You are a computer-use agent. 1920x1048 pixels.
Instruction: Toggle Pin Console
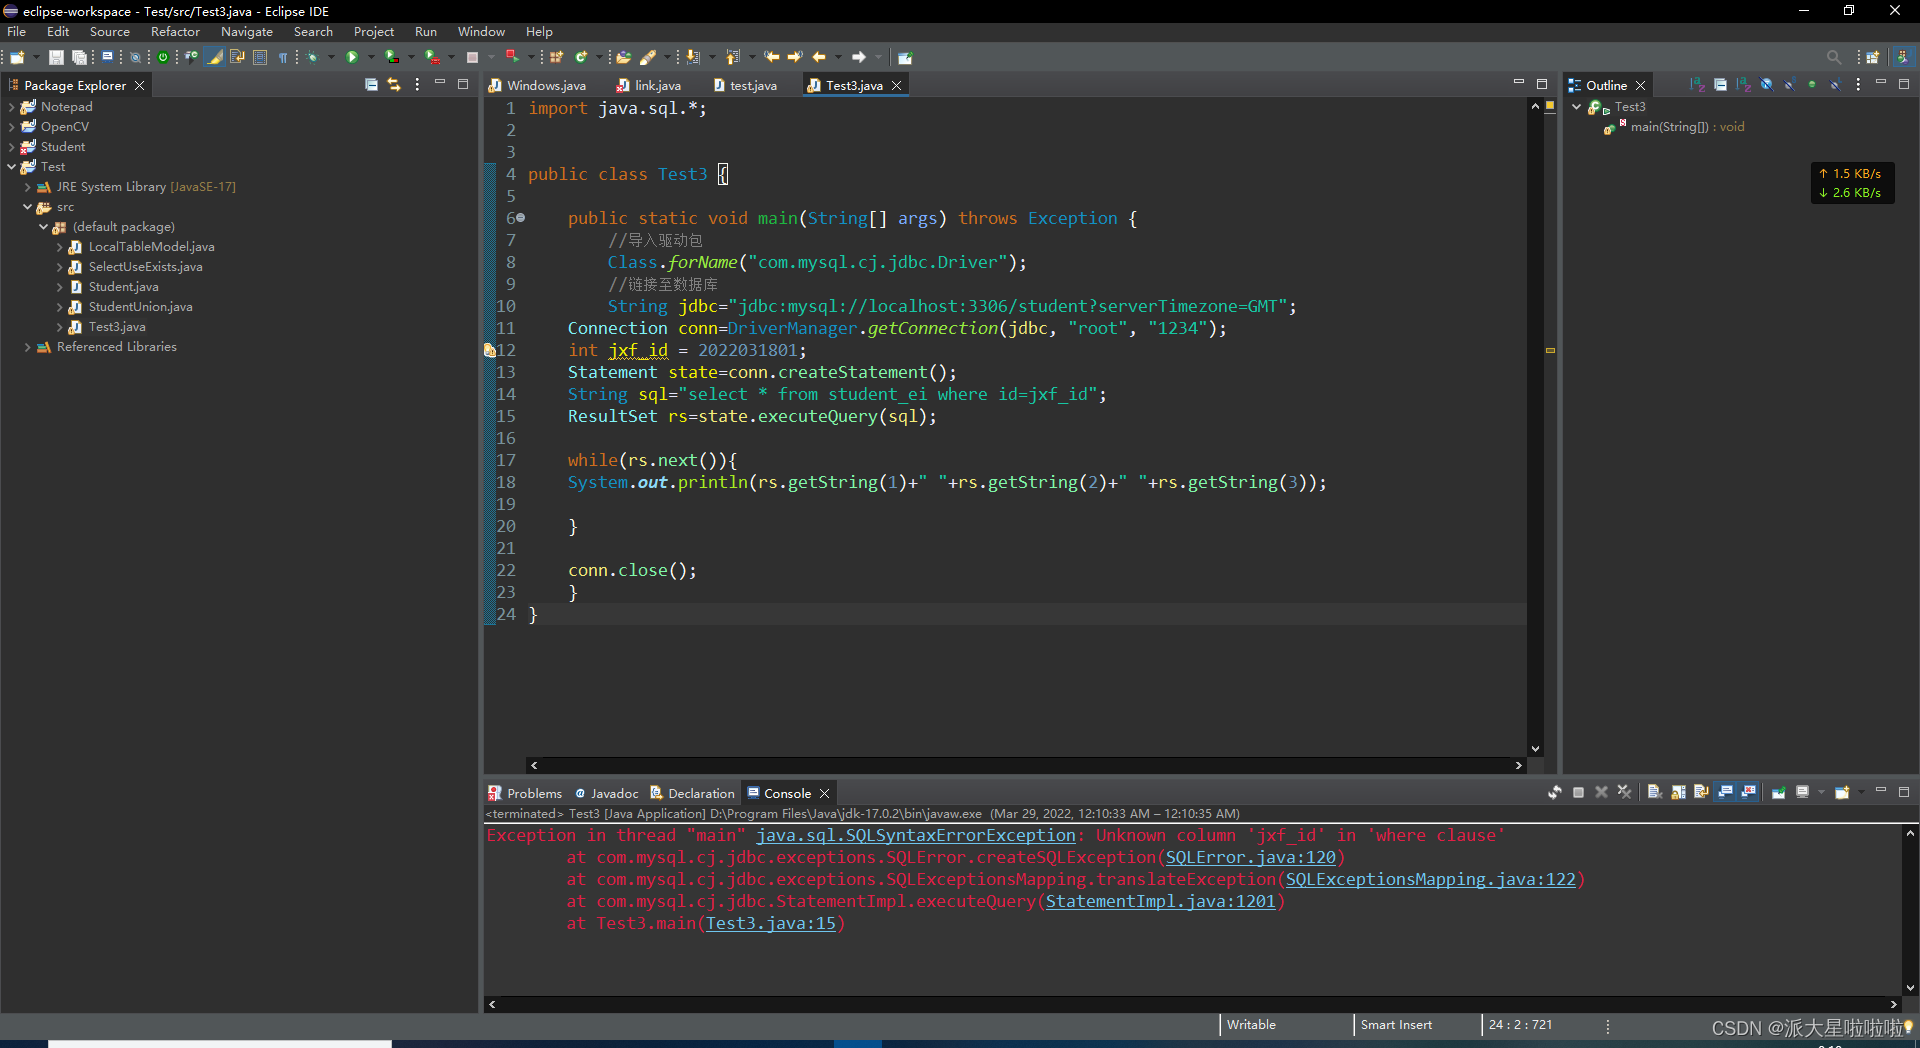click(1779, 791)
